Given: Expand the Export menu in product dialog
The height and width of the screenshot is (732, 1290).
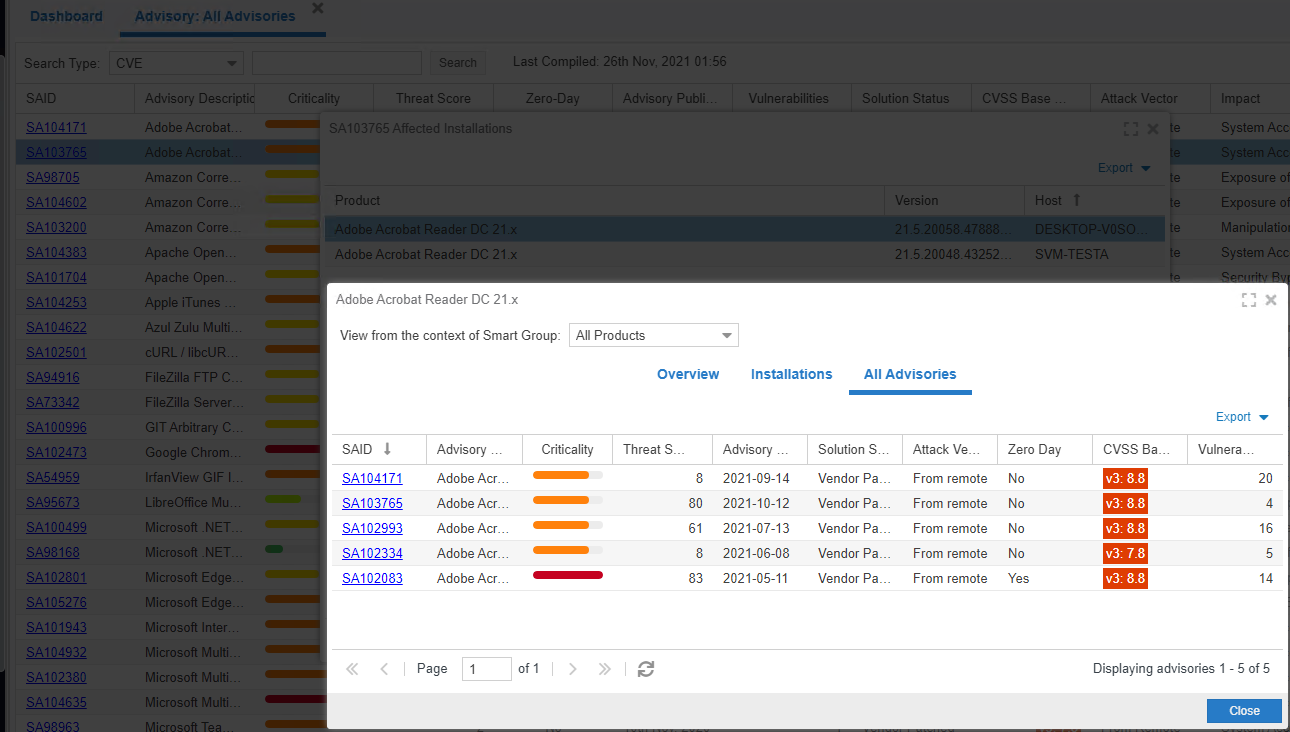Looking at the screenshot, I should 1242,417.
